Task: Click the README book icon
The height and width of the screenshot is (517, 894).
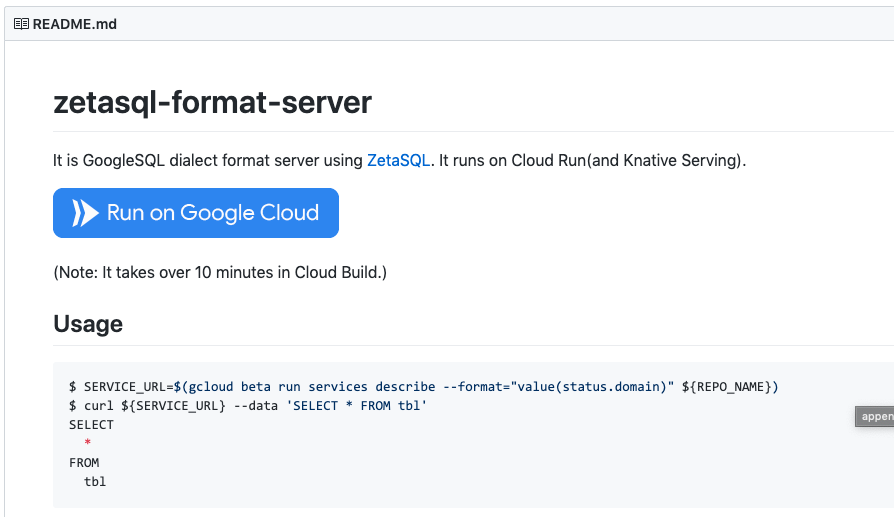Action: point(21,24)
